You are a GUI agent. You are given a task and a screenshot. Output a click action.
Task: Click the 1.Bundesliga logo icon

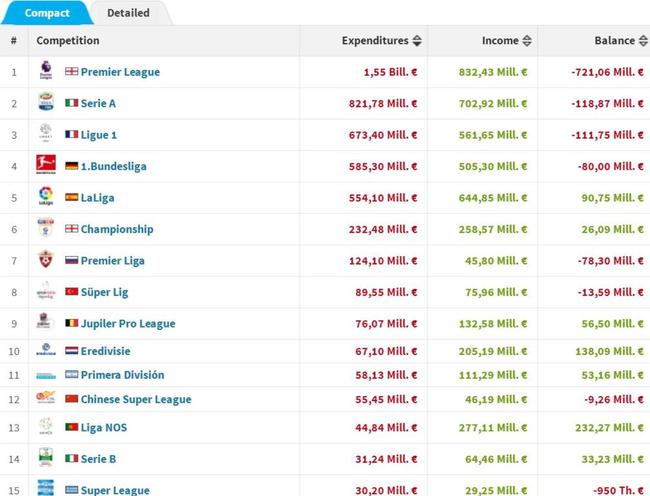pos(45,166)
